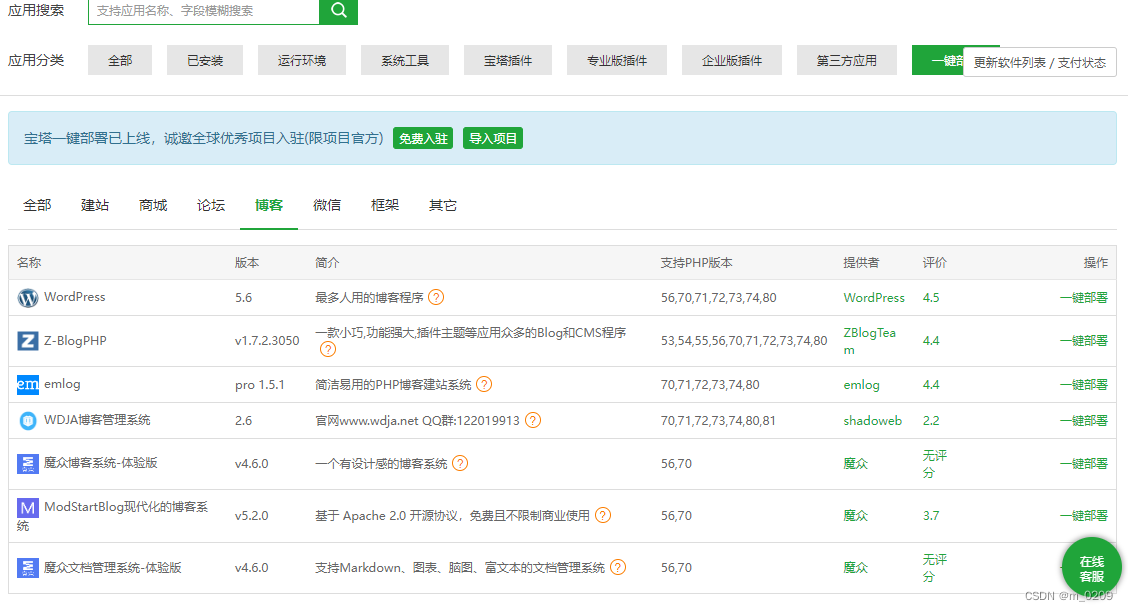Click the ModStartBlog logo icon
The width and height of the screenshot is (1128, 611).
click(x=27, y=508)
